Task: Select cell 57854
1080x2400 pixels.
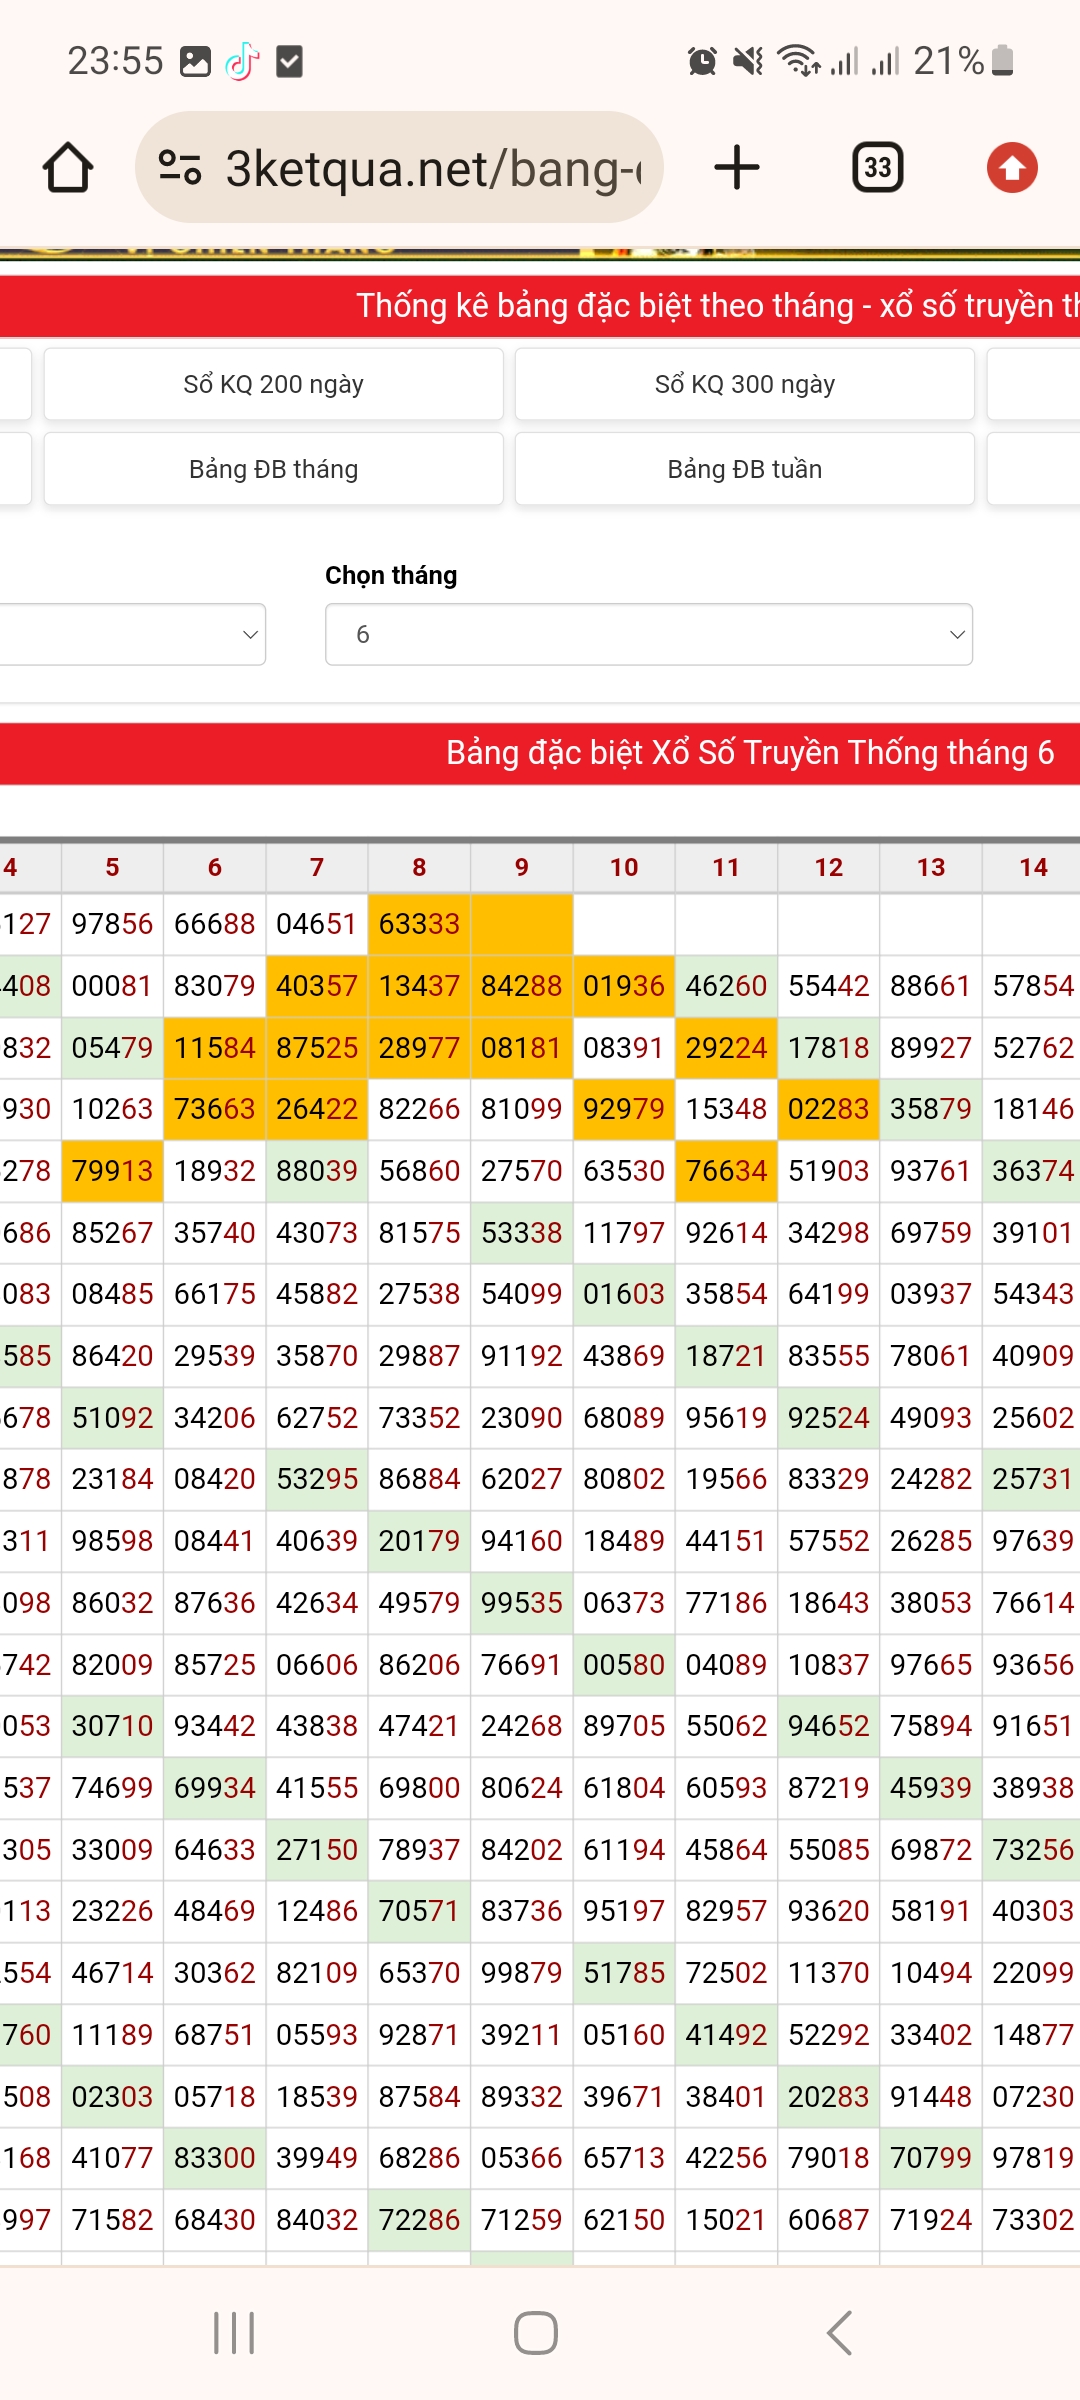Action: coord(1033,986)
